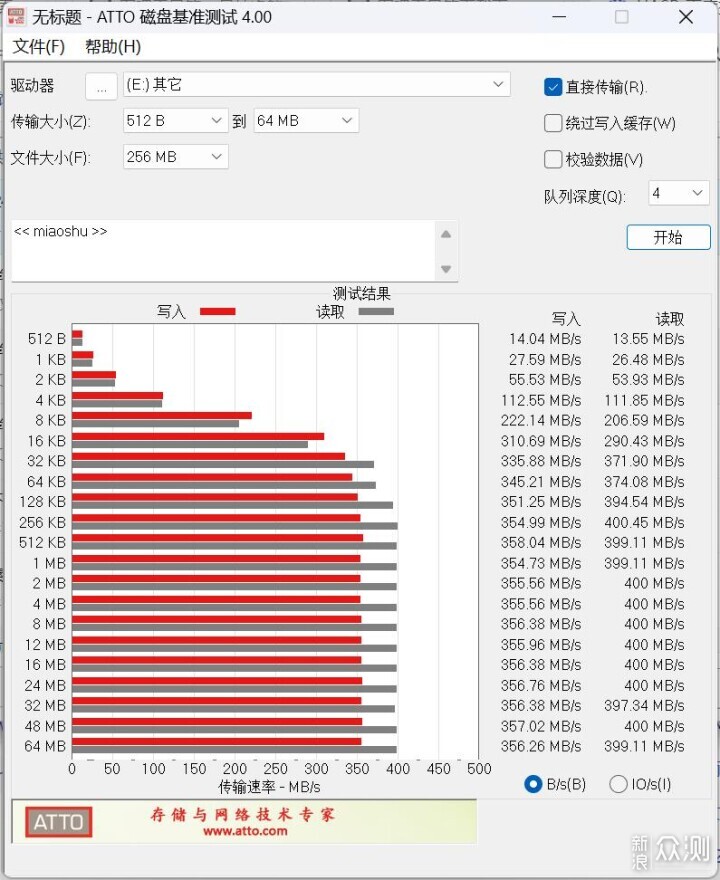Click the 128 KB row label in chart
Image resolution: width=720 pixels, height=880 pixels.
[42, 502]
